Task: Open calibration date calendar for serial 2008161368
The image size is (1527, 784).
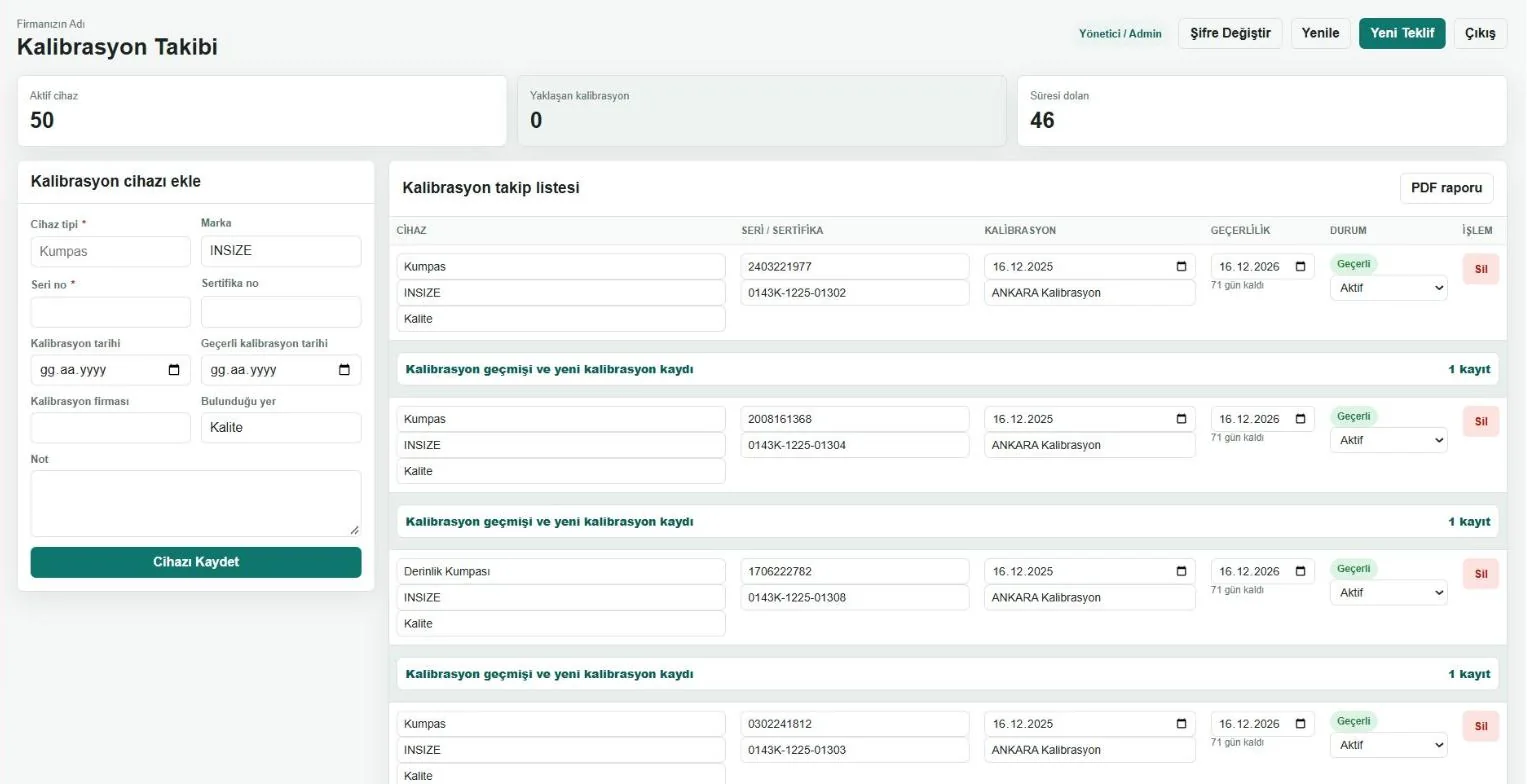Action: (x=1181, y=419)
